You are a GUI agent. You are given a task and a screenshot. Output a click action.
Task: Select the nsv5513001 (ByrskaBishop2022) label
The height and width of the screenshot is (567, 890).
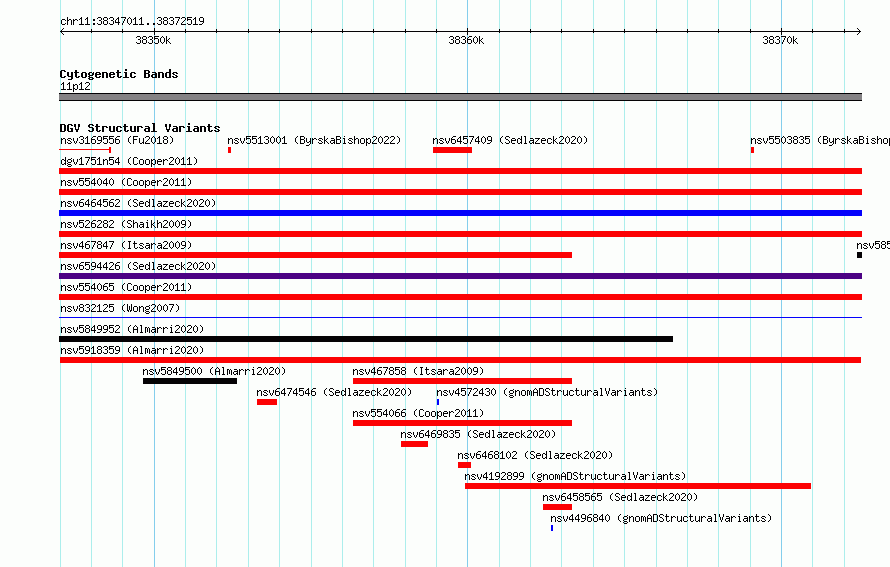pos(314,140)
